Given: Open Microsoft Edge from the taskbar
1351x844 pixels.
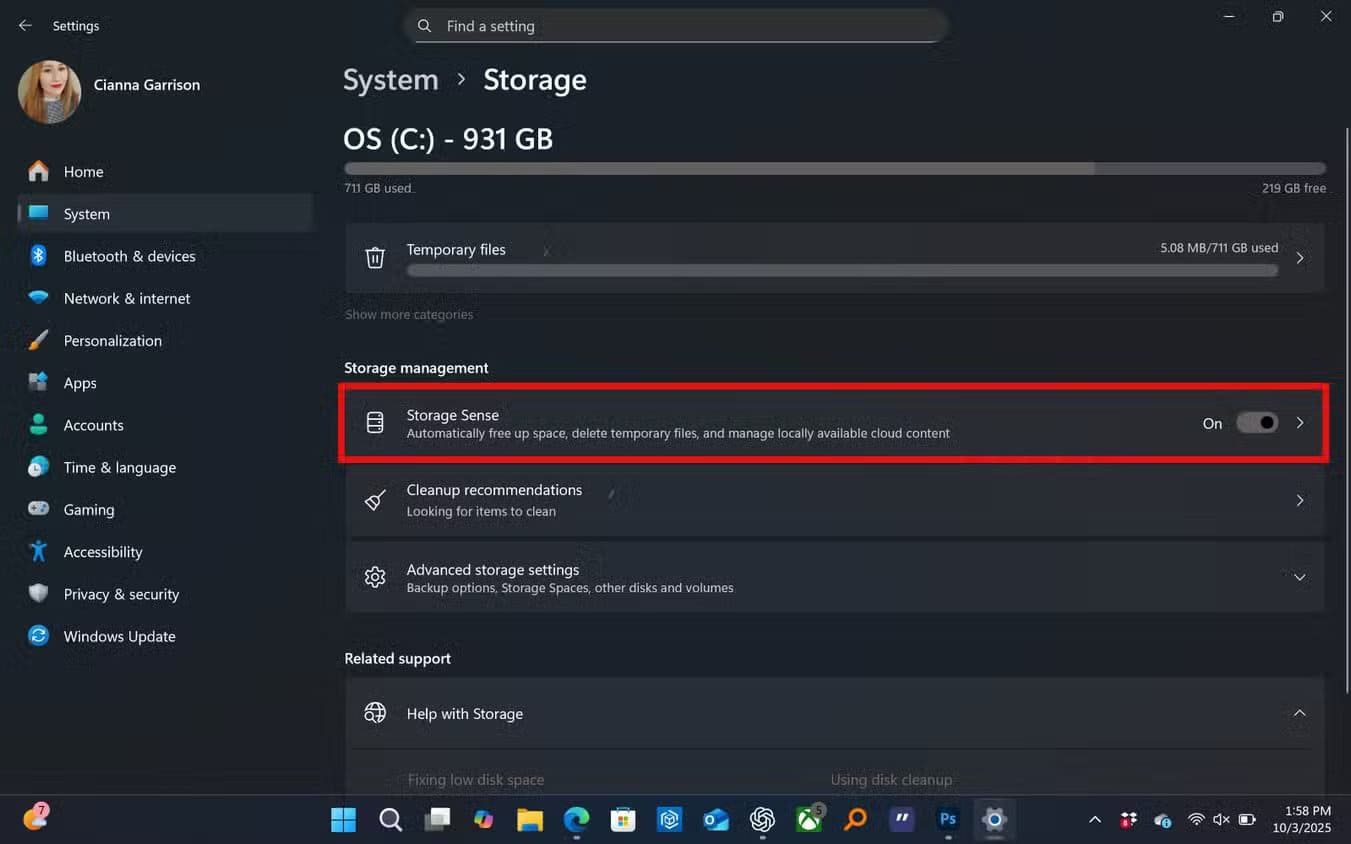Looking at the screenshot, I should point(576,820).
